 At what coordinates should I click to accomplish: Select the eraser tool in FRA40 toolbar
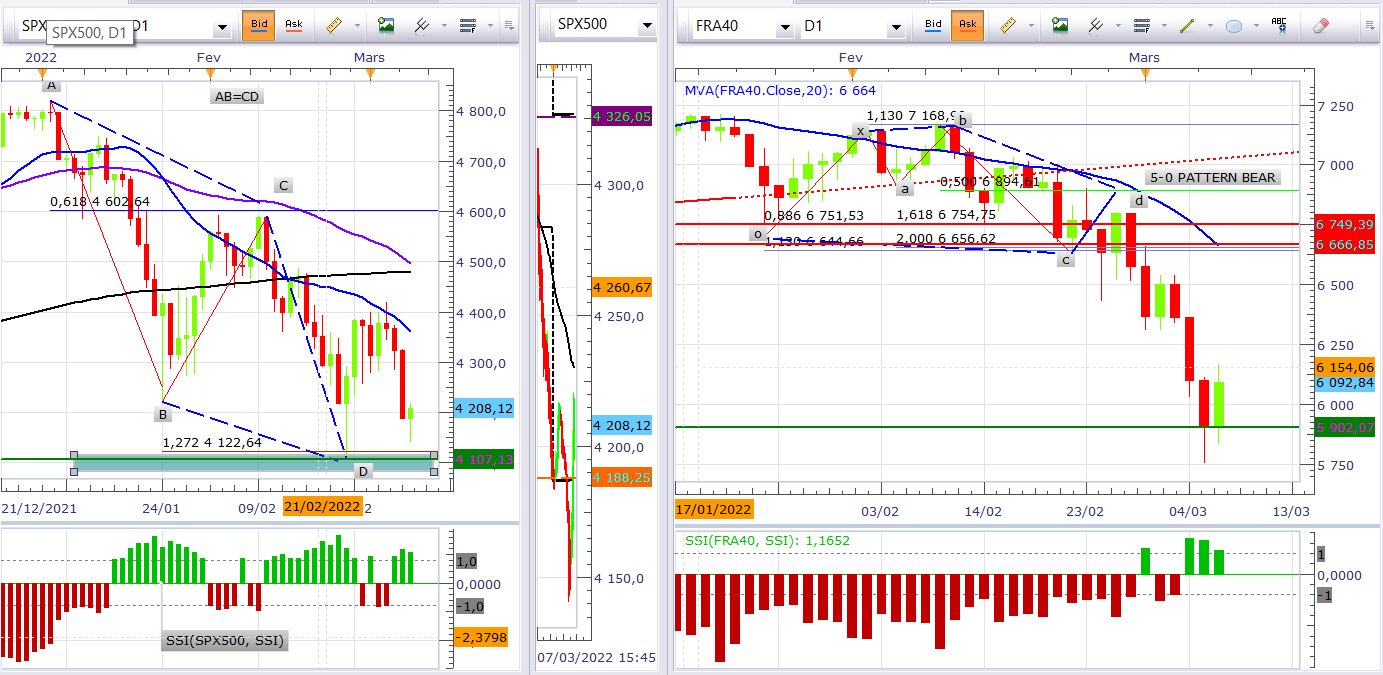tap(1320, 25)
